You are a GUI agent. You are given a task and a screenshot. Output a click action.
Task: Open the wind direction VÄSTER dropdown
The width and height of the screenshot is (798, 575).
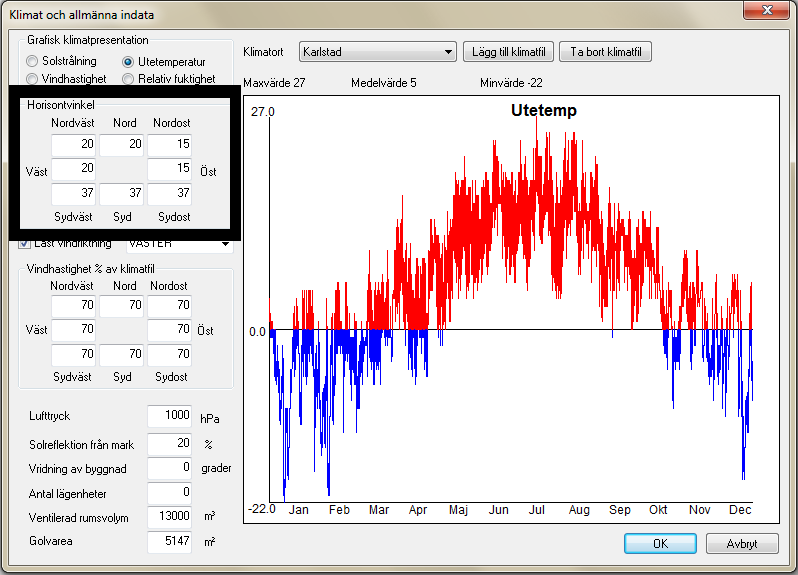[x=180, y=244]
